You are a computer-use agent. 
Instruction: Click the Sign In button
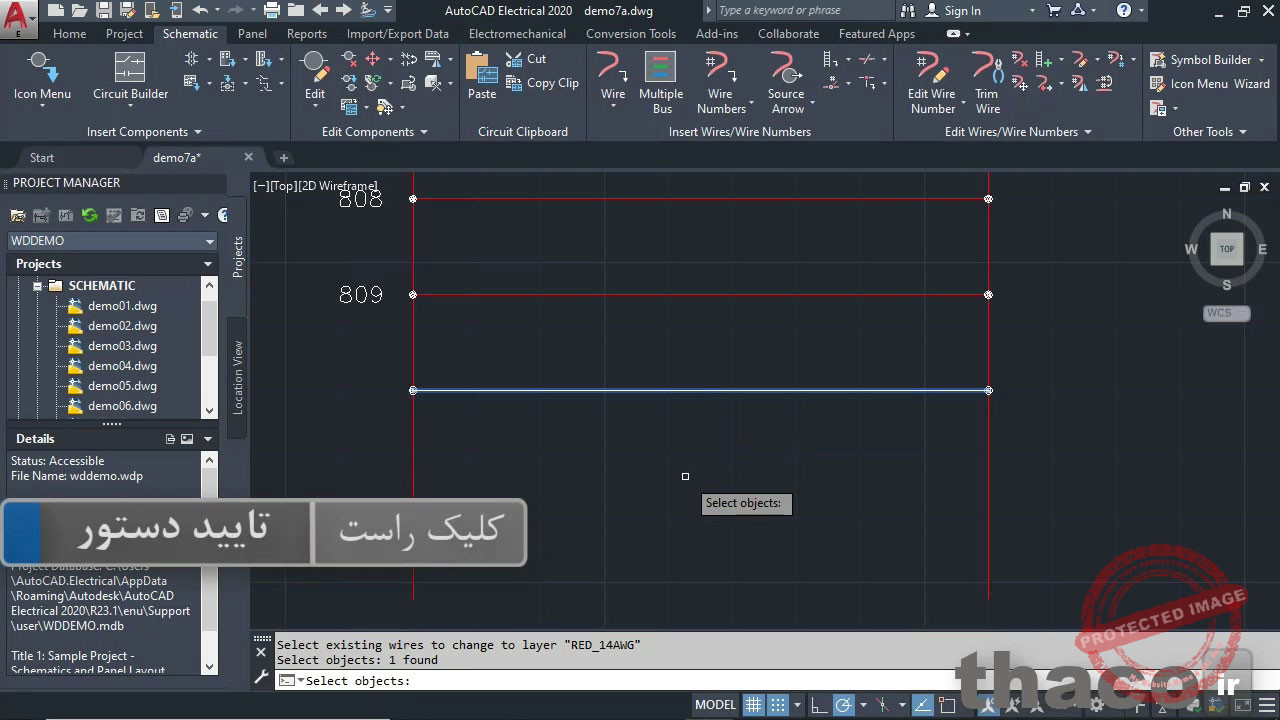click(961, 11)
